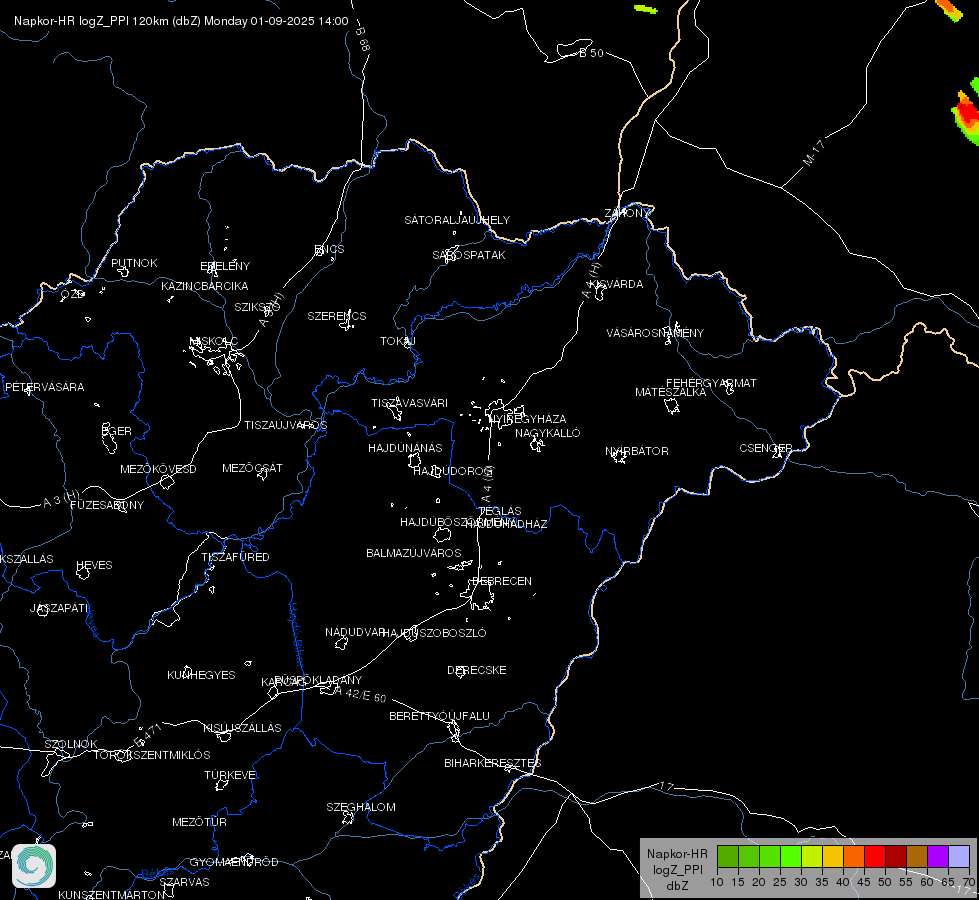Click the NYIREGYHAZA city label
This screenshot has width=979, height=900.
coord(528,419)
